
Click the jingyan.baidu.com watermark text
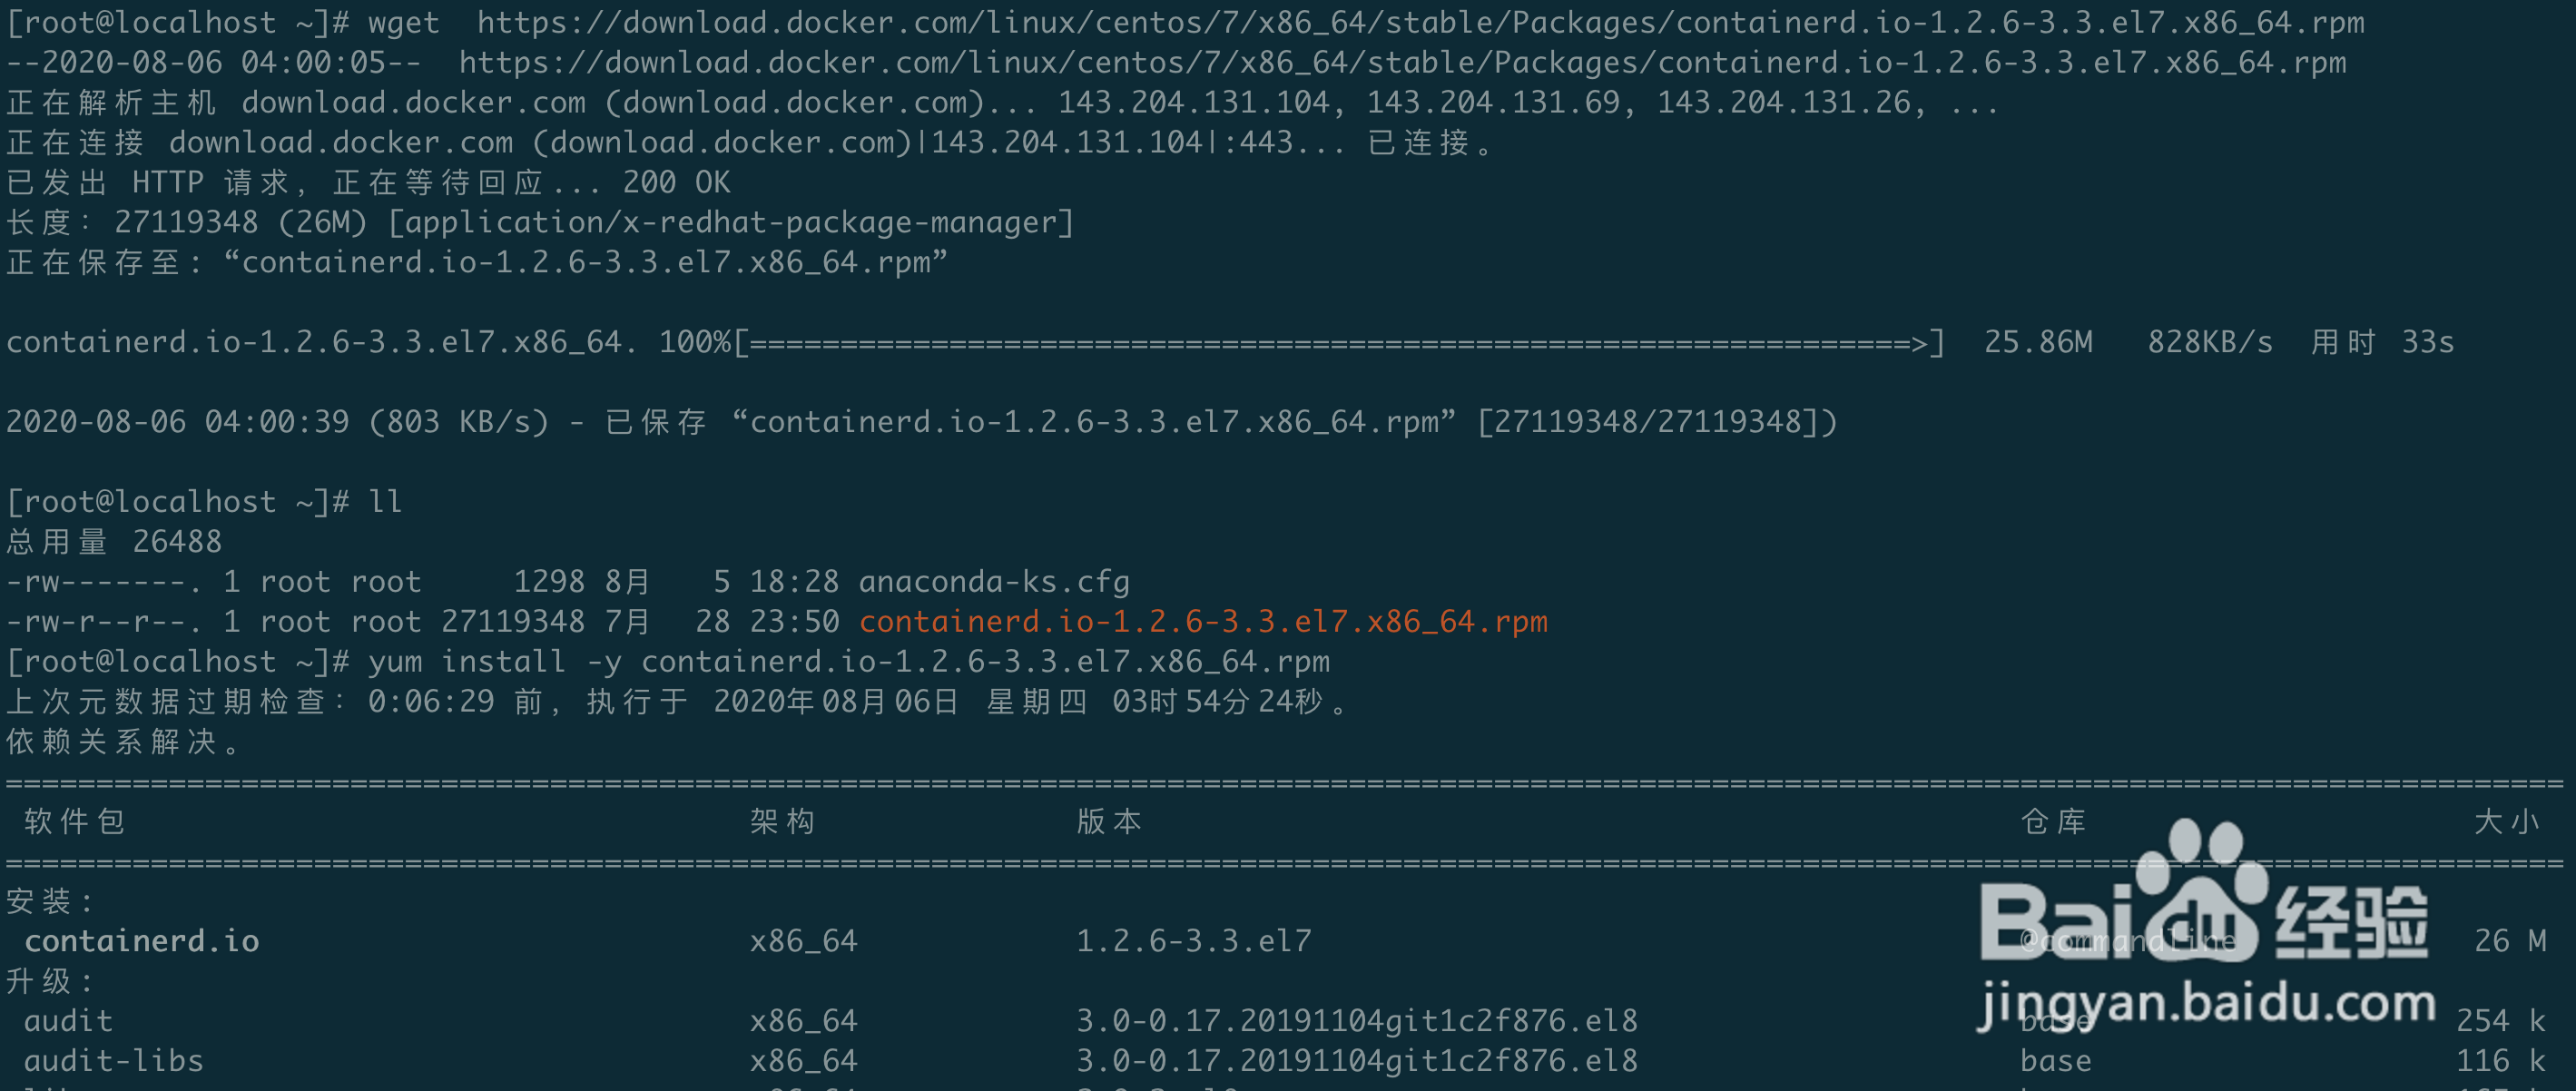pyautogui.click(x=2207, y=1003)
